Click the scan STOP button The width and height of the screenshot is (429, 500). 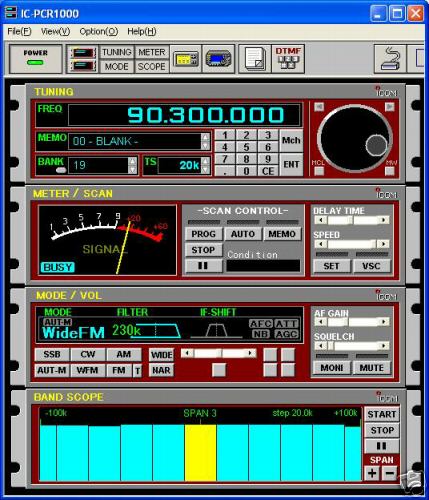203,250
